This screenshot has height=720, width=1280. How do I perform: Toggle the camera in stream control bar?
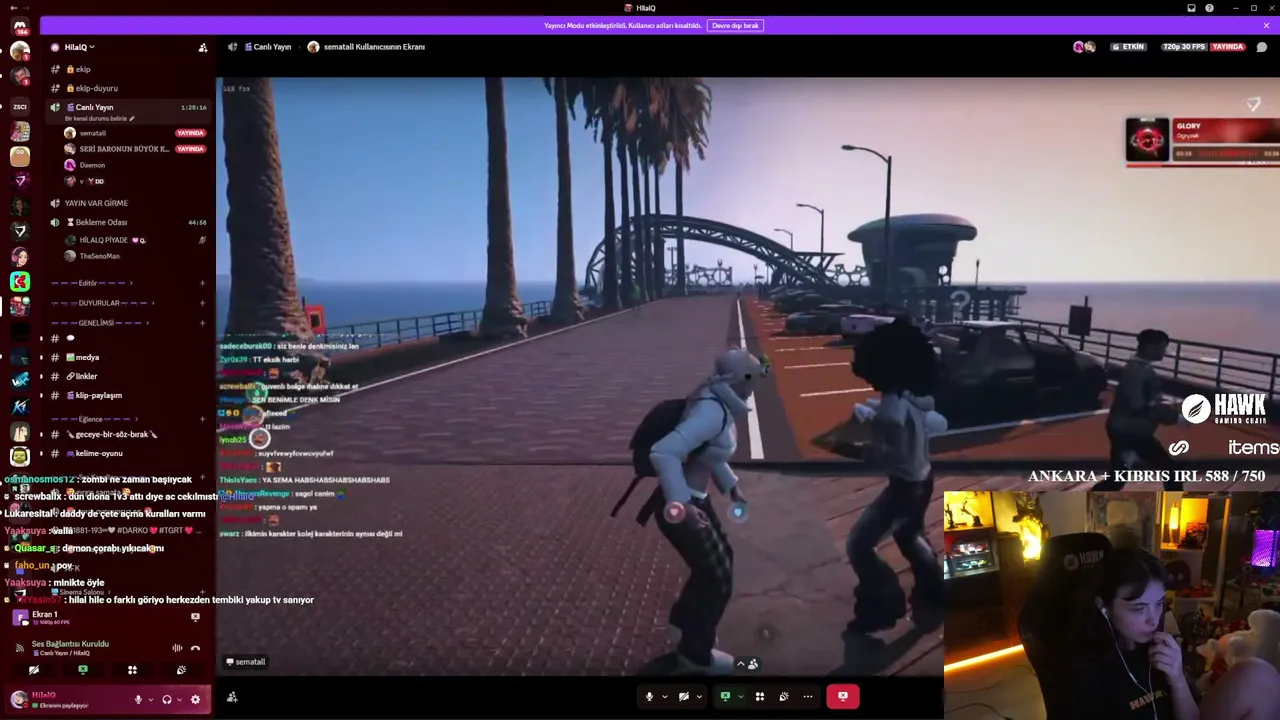(x=684, y=696)
